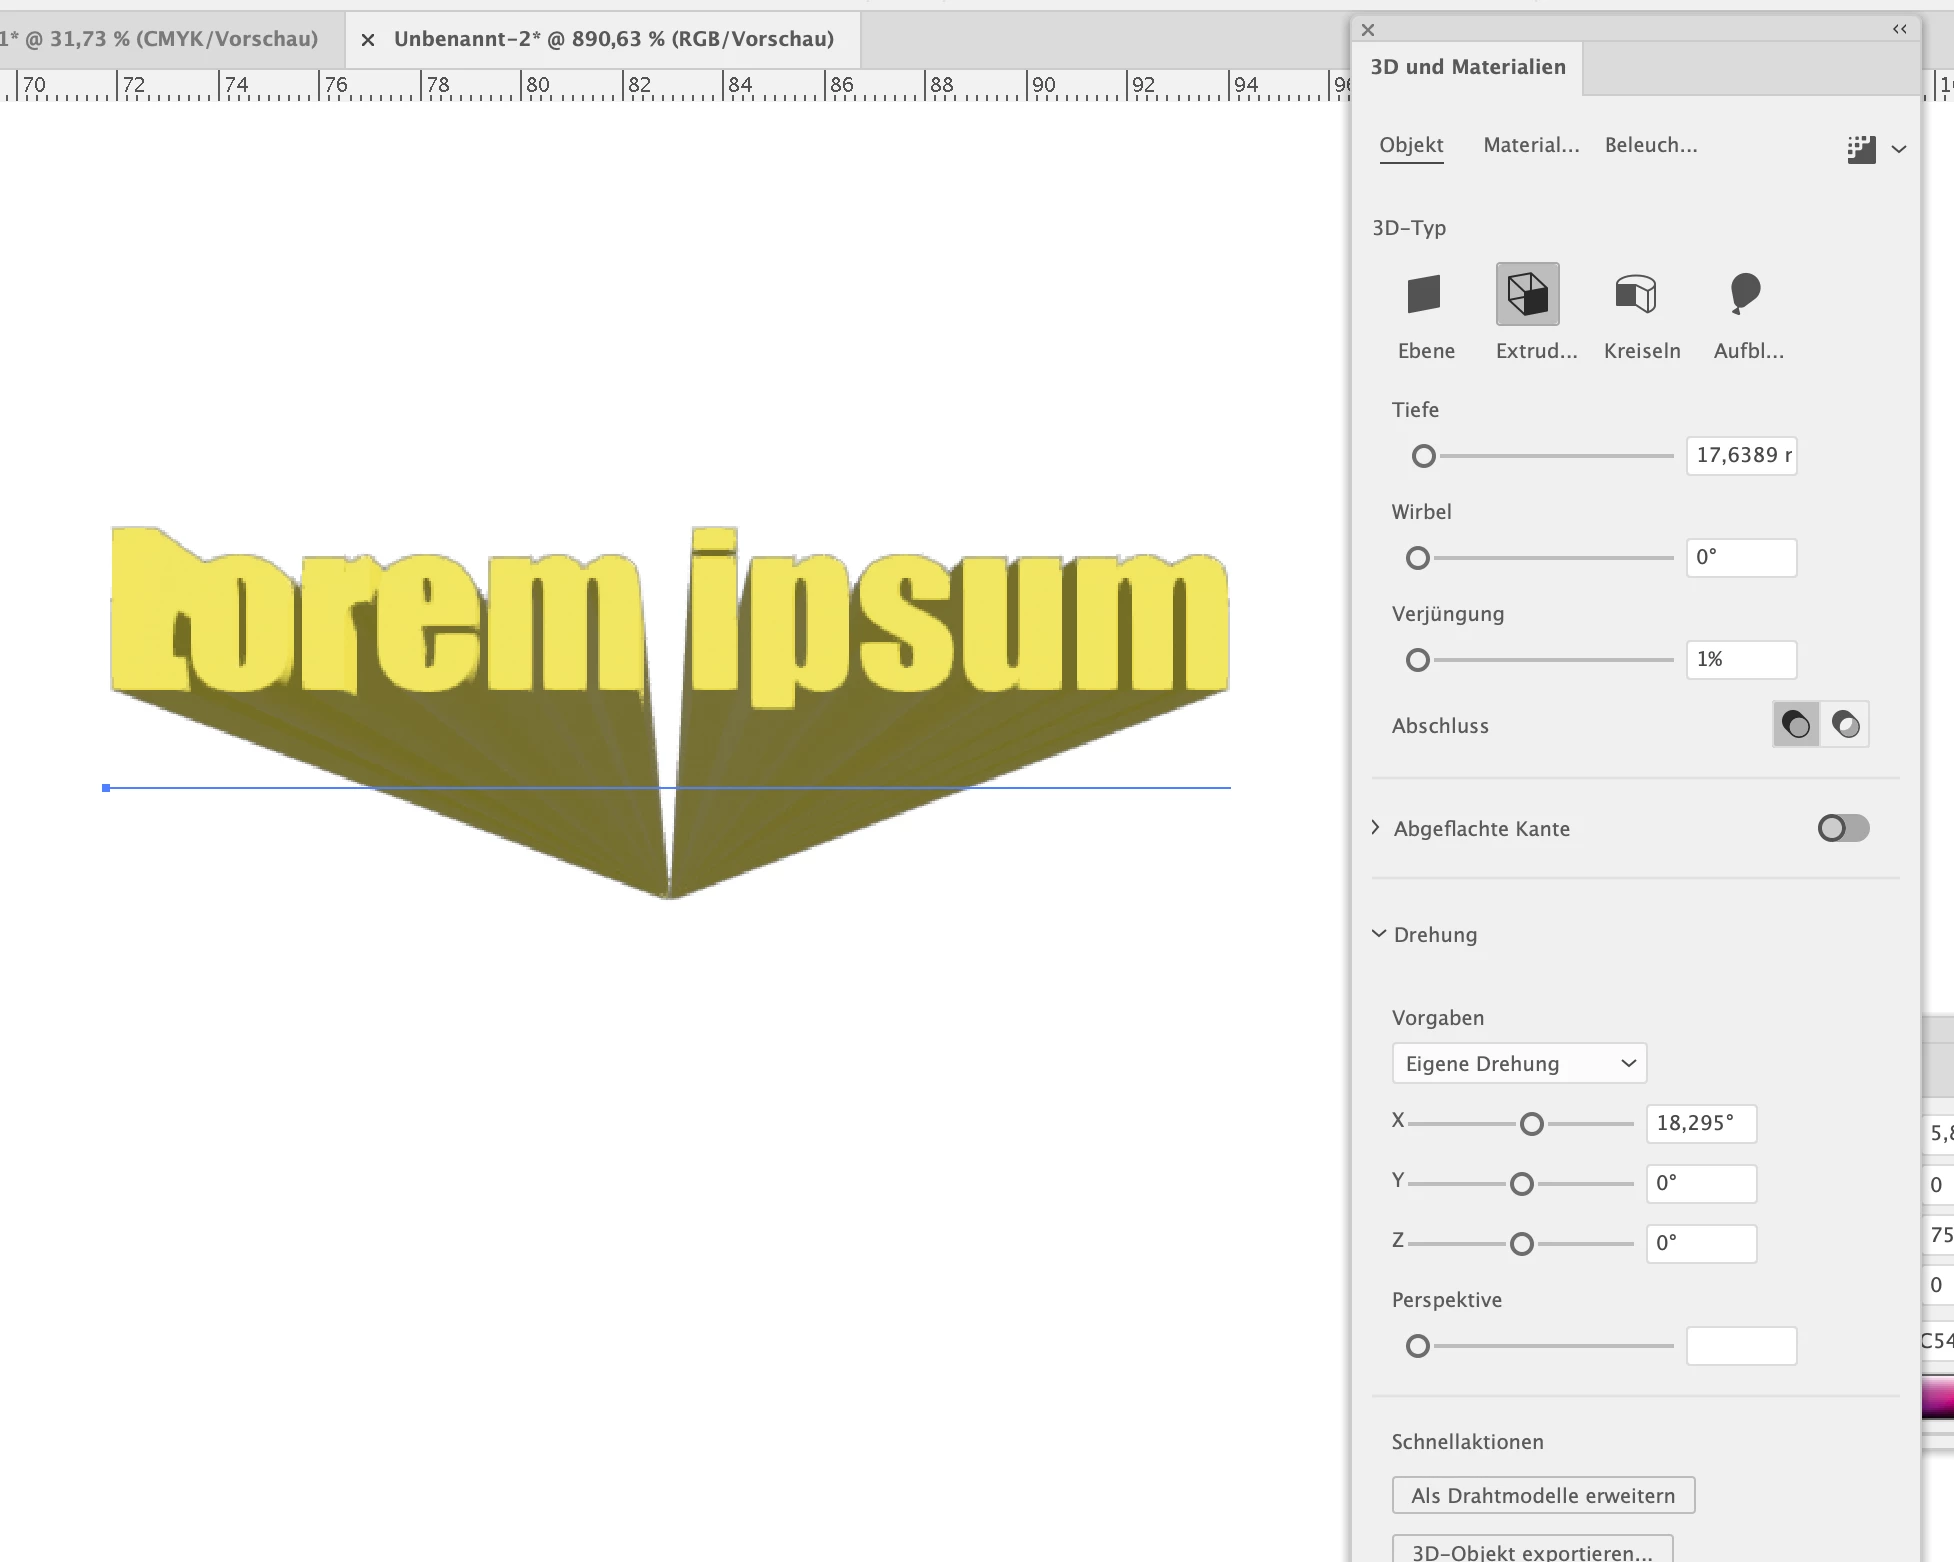The width and height of the screenshot is (1954, 1562).
Task: Open render options dropdown arrow
Action: pyautogui.click(x=1899, y=150)
